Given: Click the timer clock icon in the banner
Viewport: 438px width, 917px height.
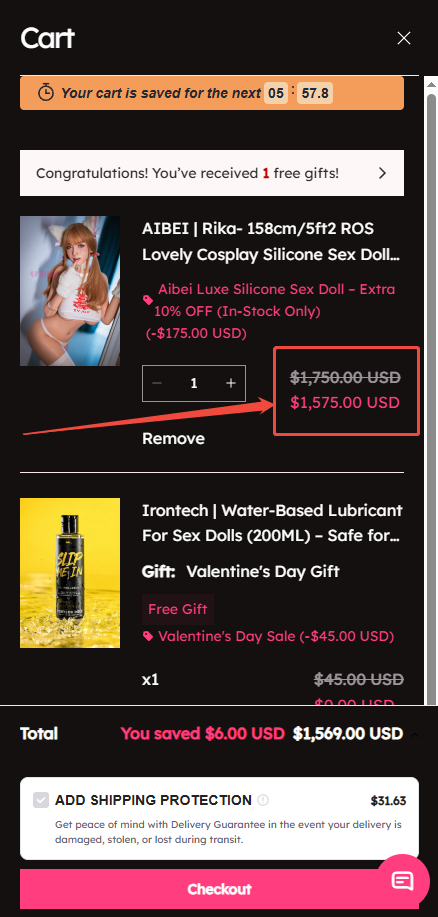Looking at the screenshot, I should pos(46,92).
